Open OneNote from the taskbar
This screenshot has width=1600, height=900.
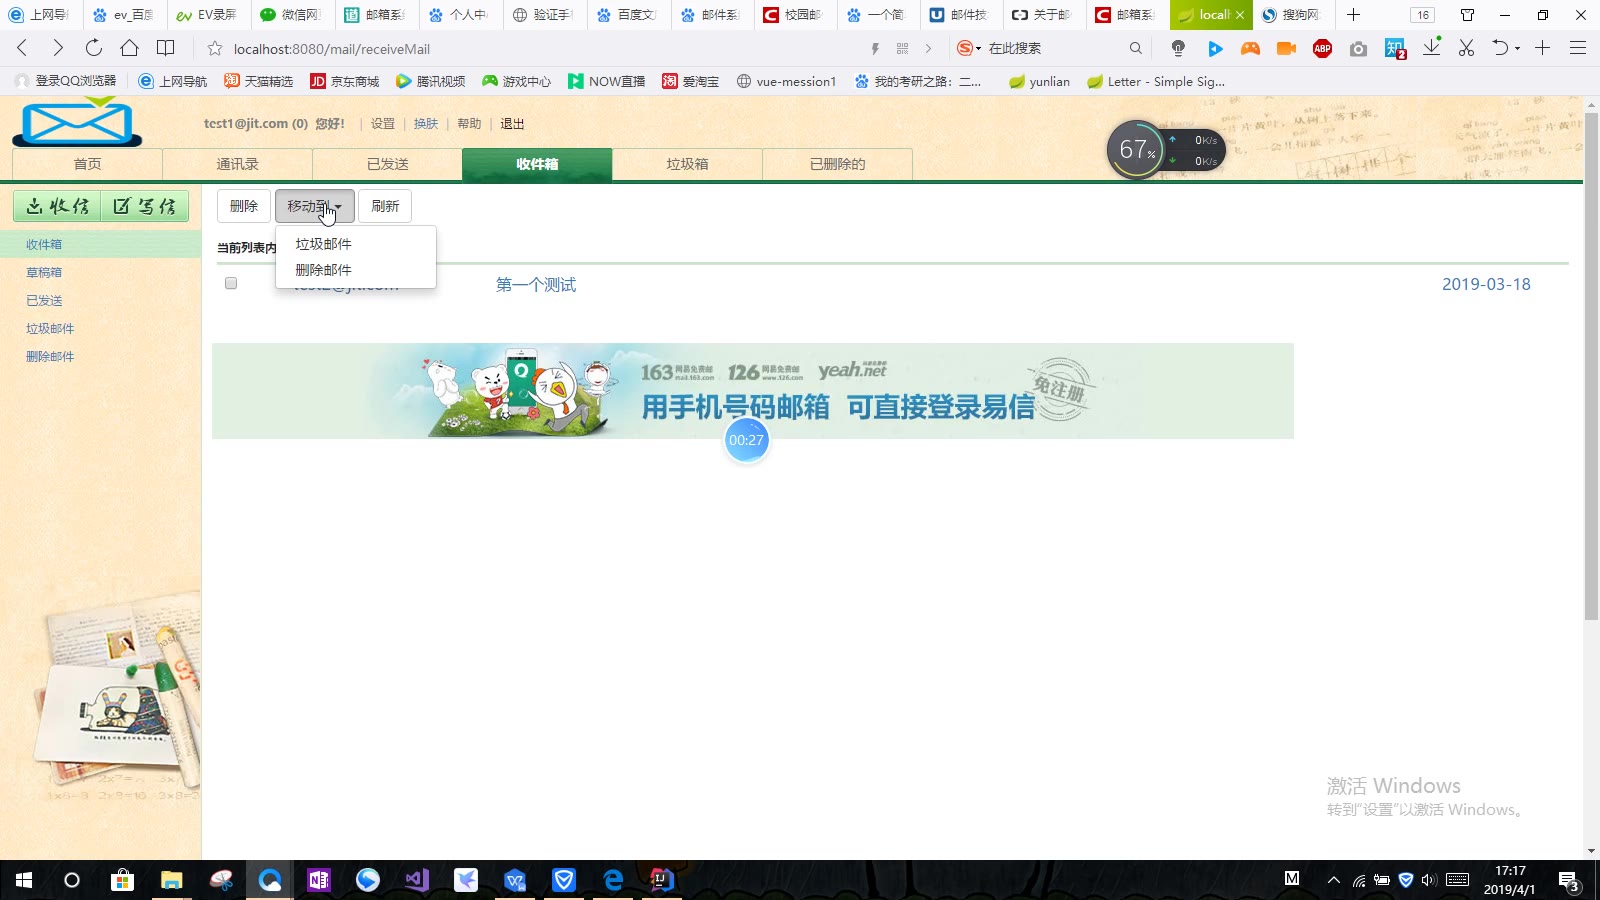click(x=318, y=880)
